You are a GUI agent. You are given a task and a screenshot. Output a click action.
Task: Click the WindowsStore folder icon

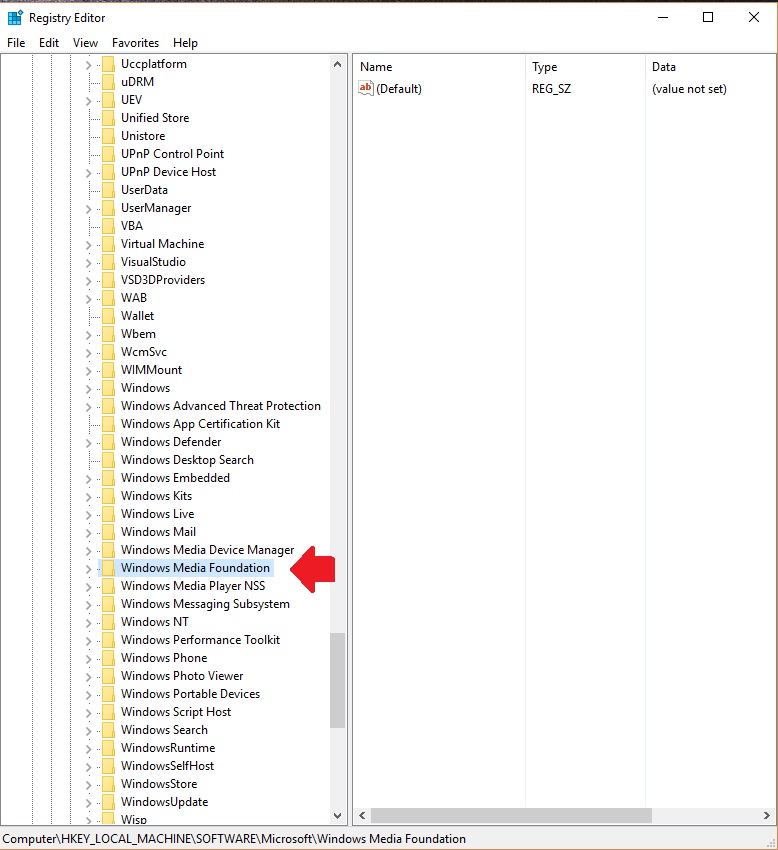click(x=108, y=784)
